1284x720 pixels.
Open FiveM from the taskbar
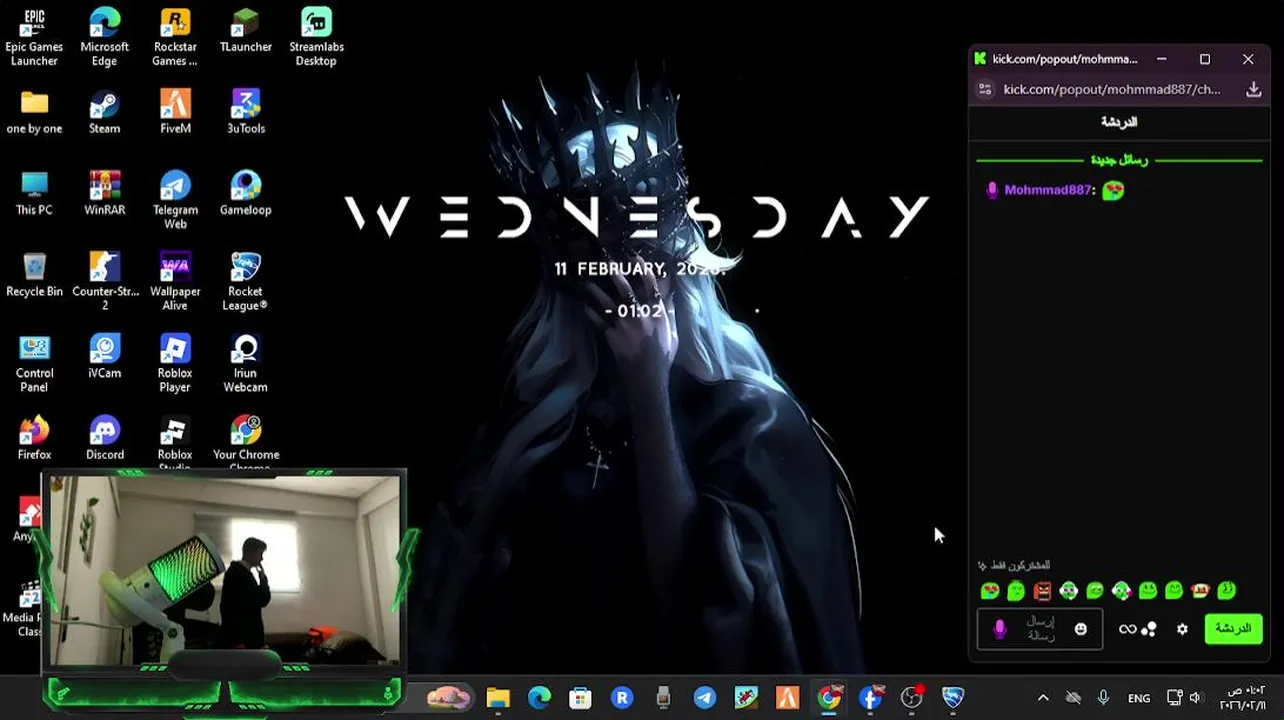[x=787, y=697]
